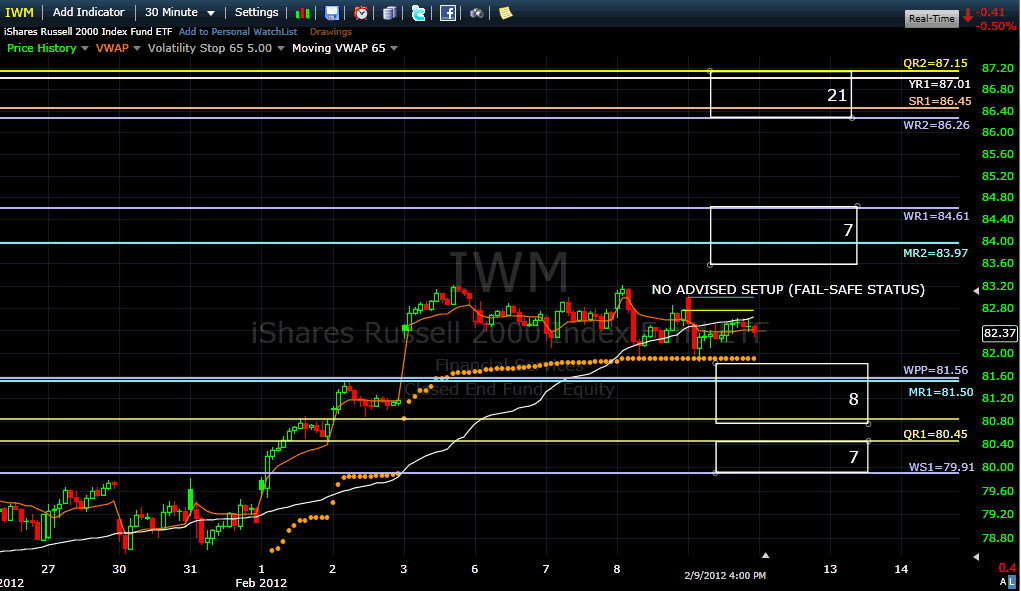Select the WR1=84.61 level label

pyautogui.click(x=936, y=216)
